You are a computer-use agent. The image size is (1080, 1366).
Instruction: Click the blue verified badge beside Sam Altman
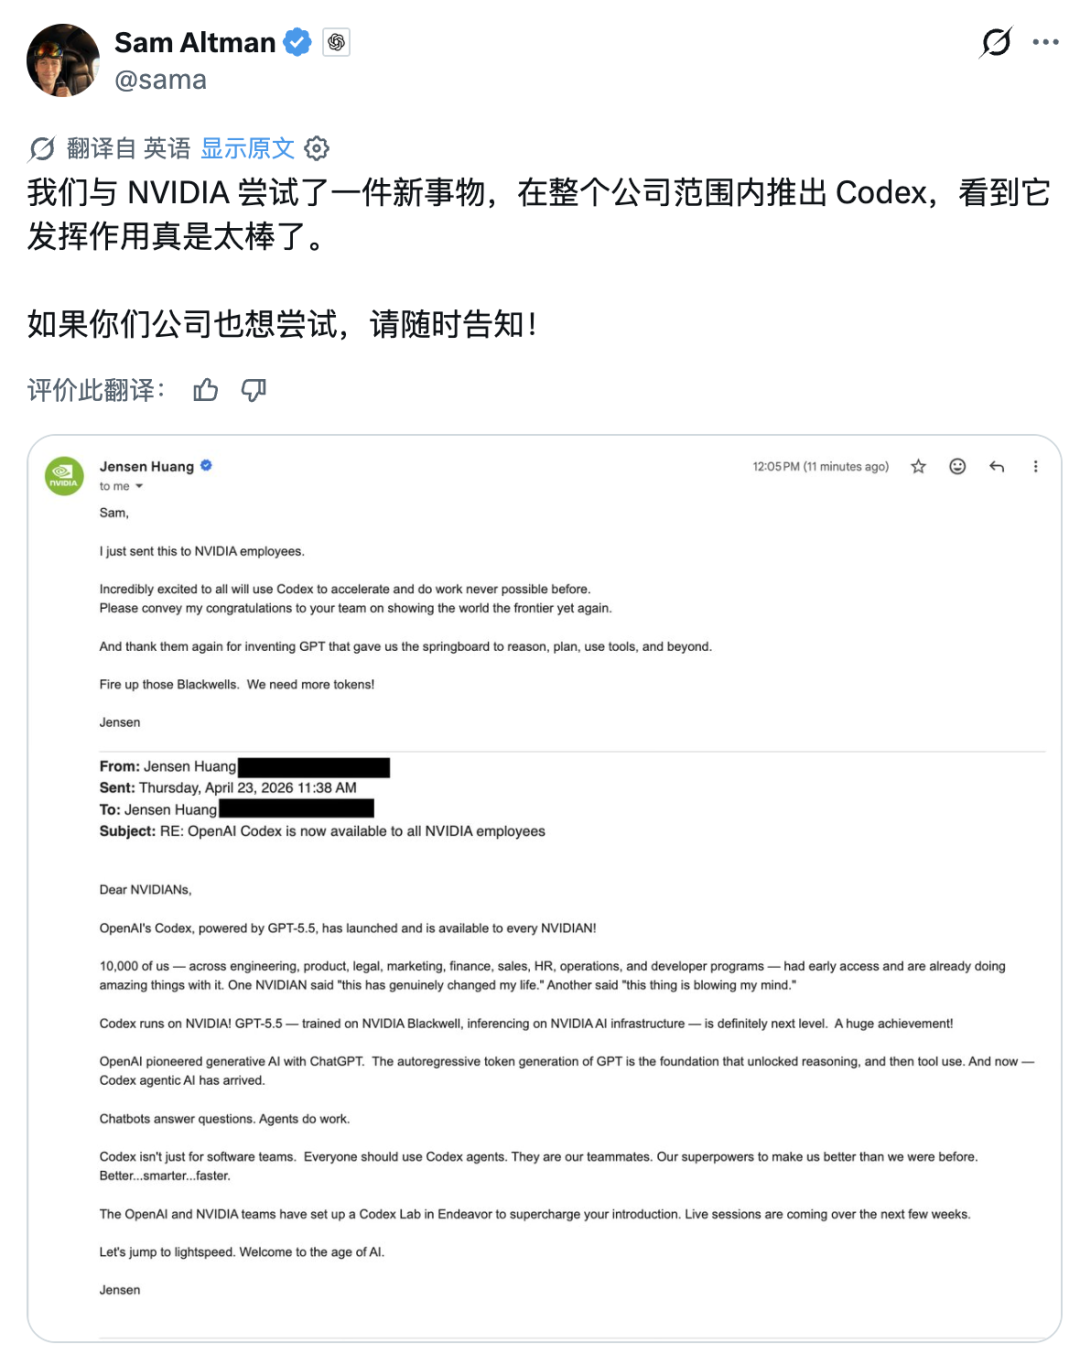tap(297, 42)
